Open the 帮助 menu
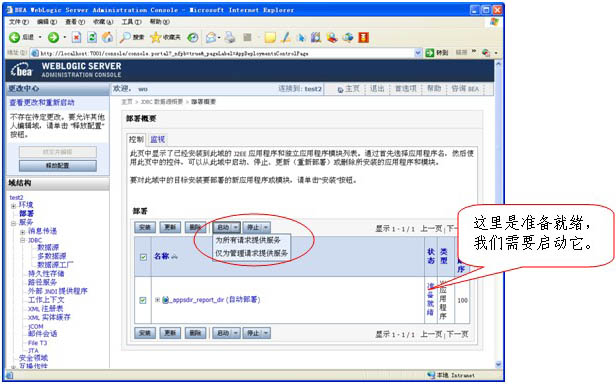This screenshot has height=385, width=616. click(x=160, y=22)
